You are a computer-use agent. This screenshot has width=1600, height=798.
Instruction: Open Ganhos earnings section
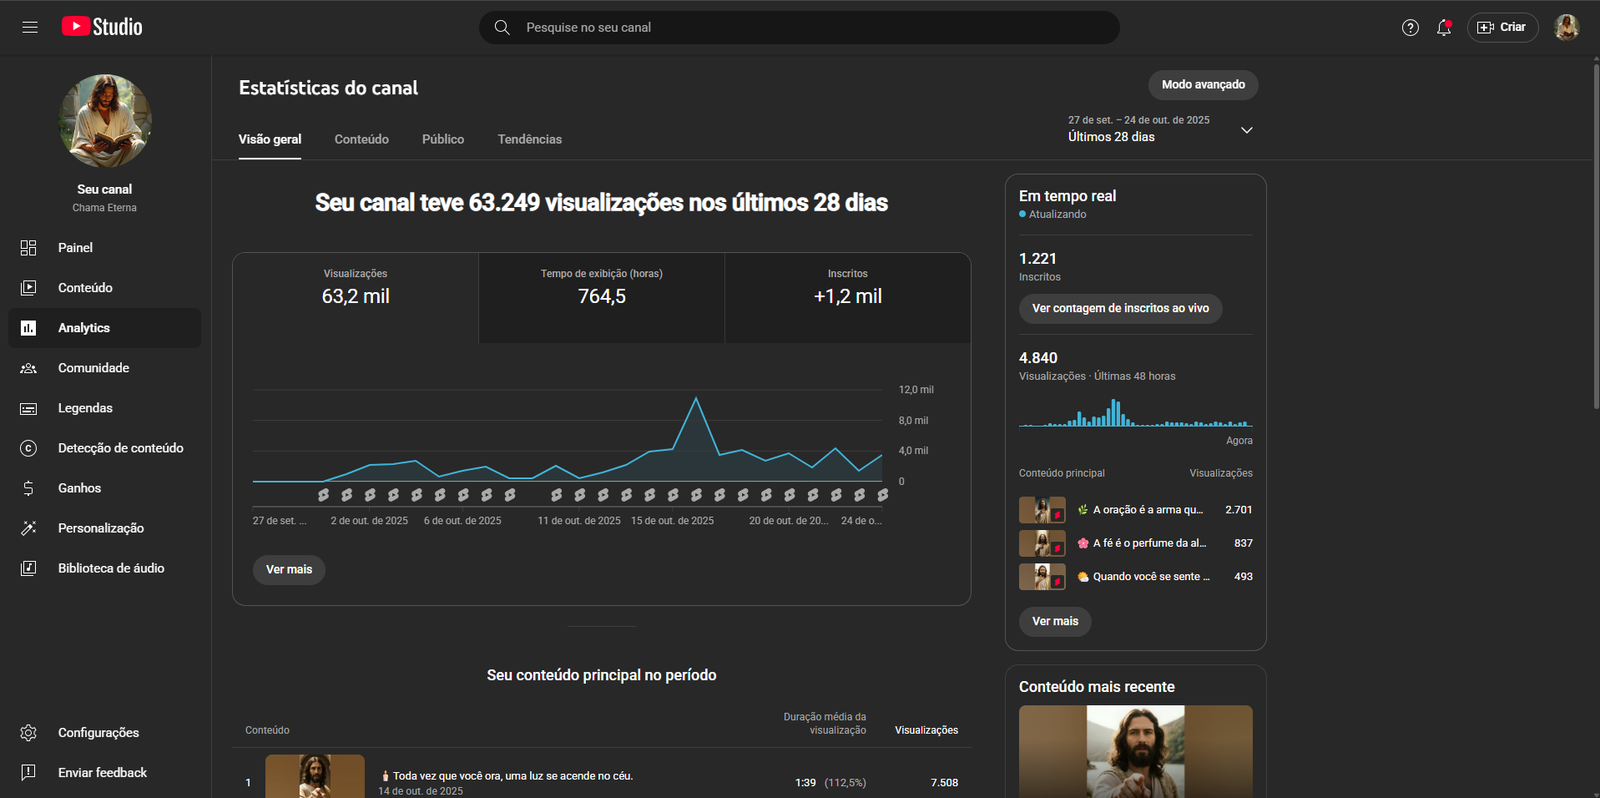click(x=79, y=488)
